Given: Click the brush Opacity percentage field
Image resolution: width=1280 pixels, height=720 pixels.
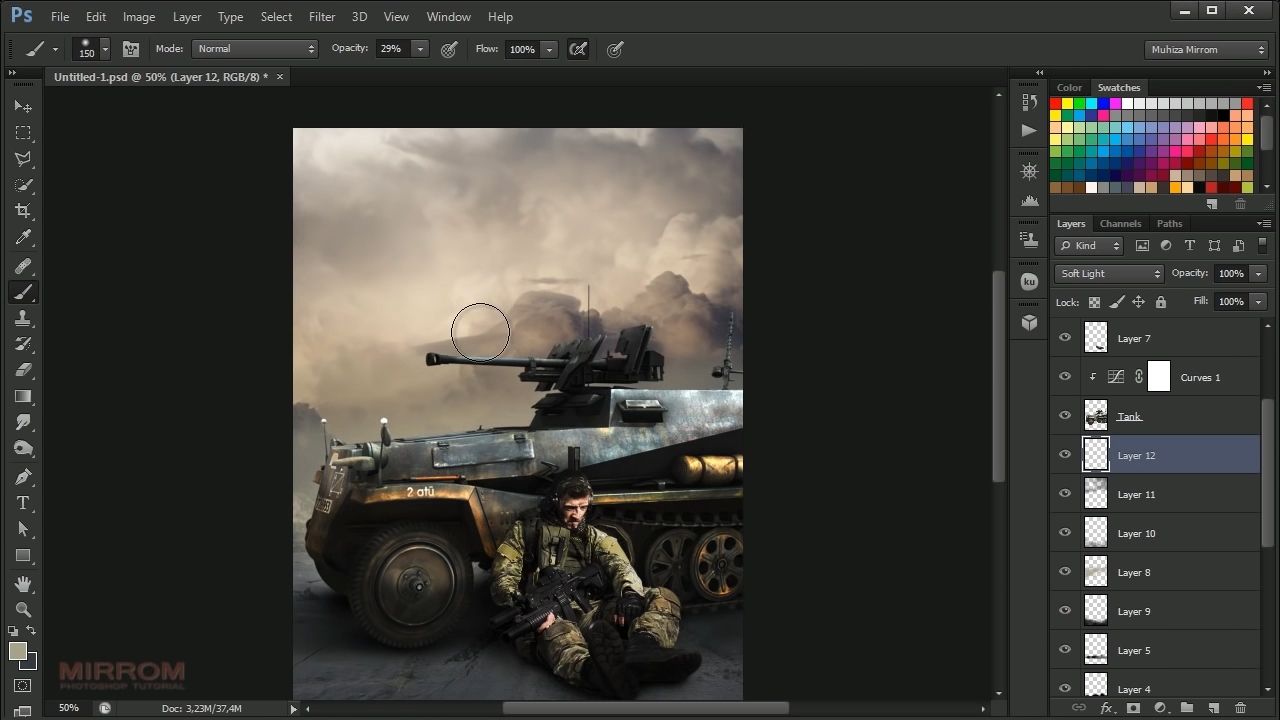Looking at the screenshot, I should tap(392, 49).
